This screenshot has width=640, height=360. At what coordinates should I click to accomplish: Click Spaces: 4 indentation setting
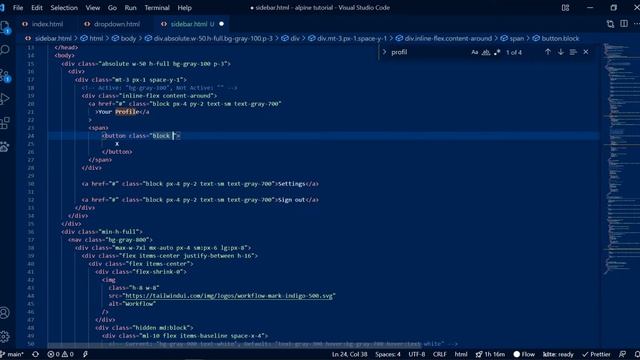388,354
